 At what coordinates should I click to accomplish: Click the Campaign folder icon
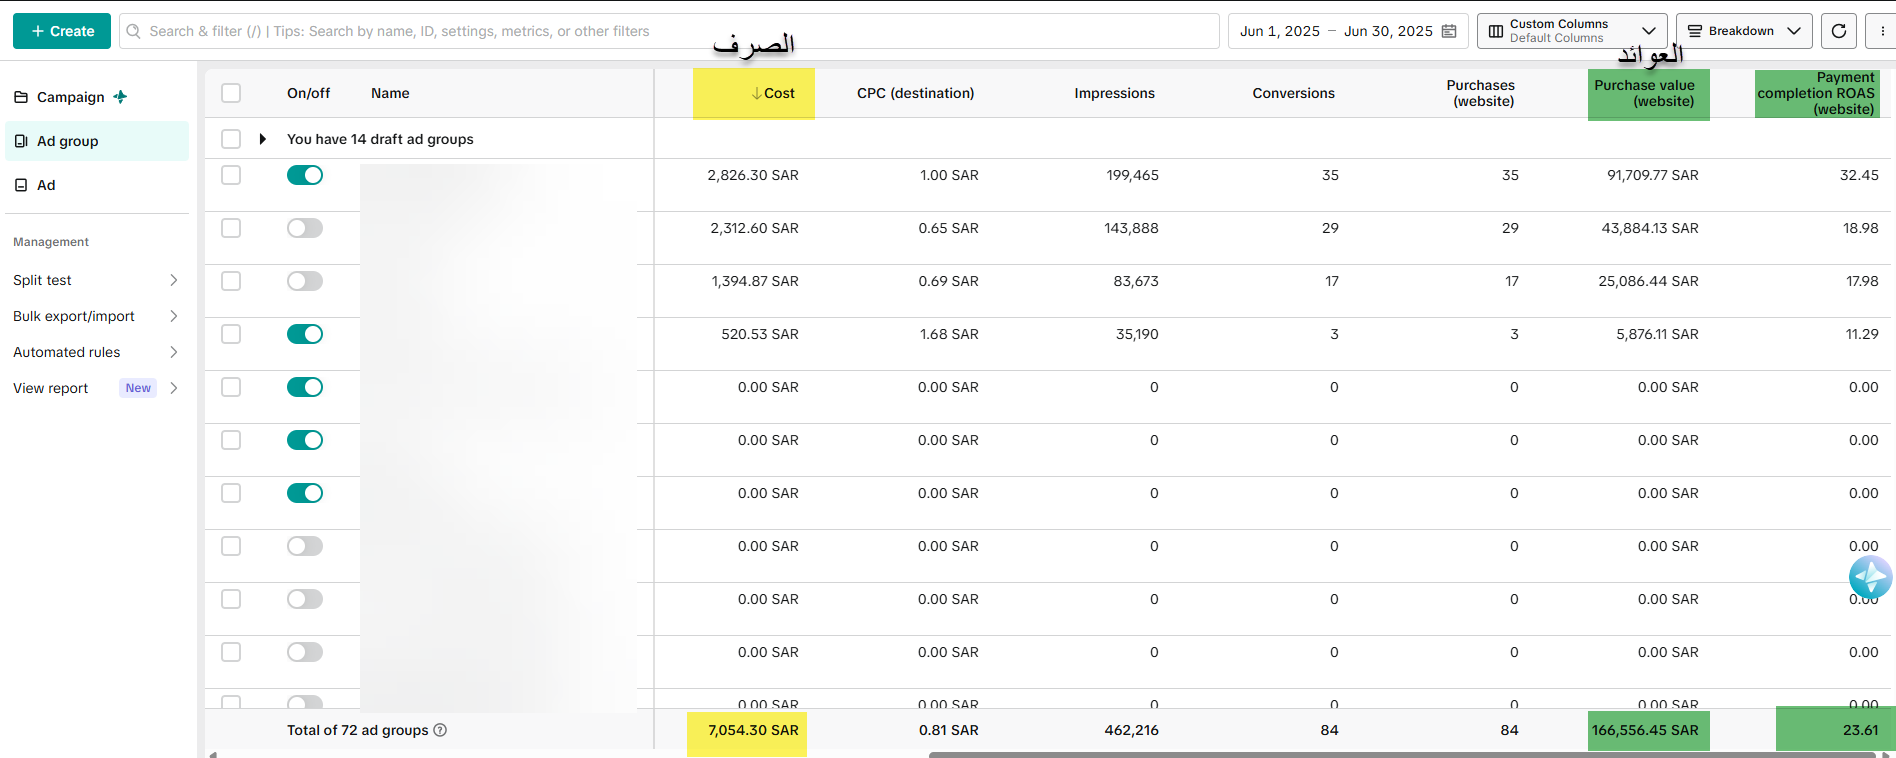click(x=21, y=97)
